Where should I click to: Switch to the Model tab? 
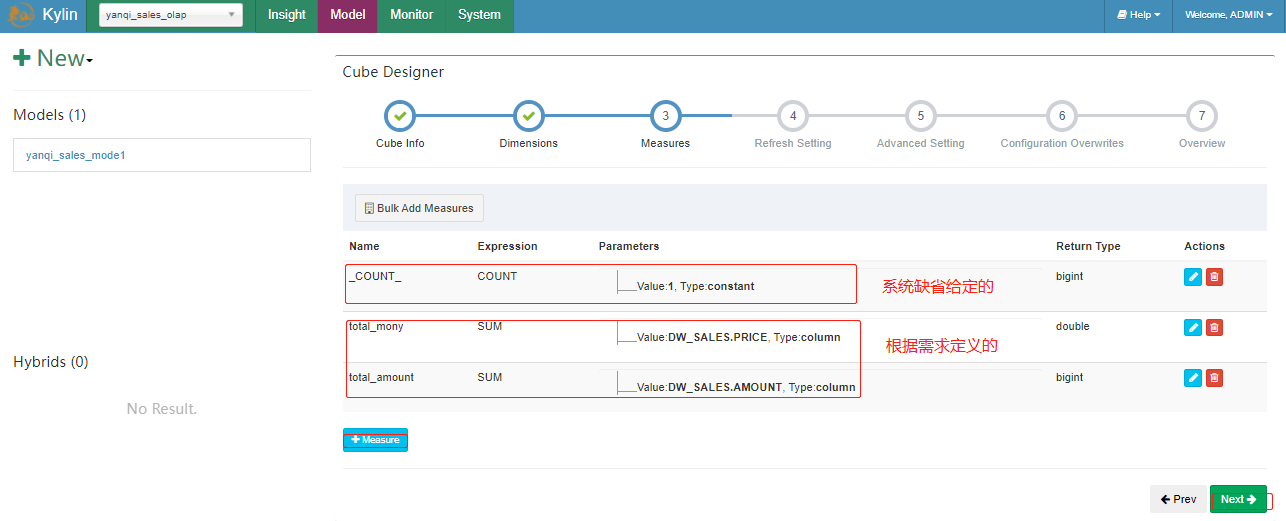(348, 15)
